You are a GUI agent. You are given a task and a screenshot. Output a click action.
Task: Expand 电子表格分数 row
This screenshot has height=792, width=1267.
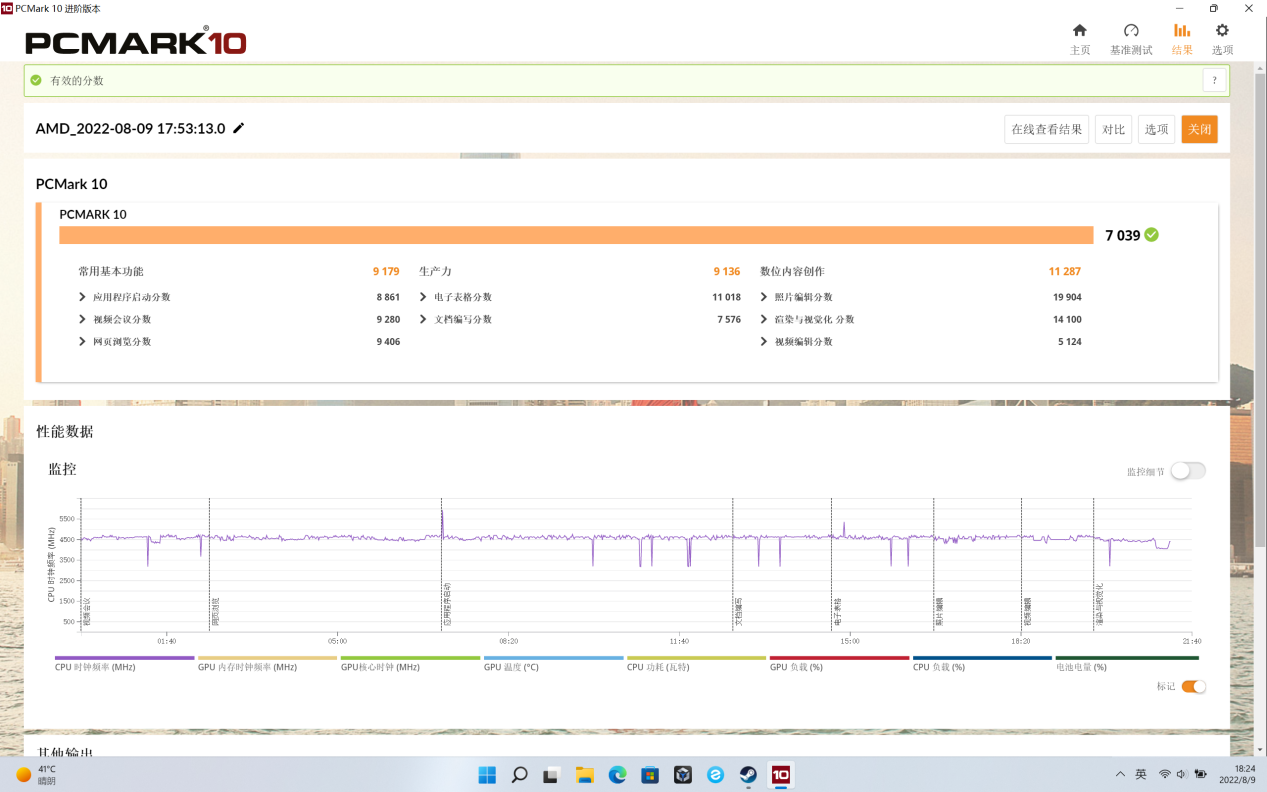(424, 297)
